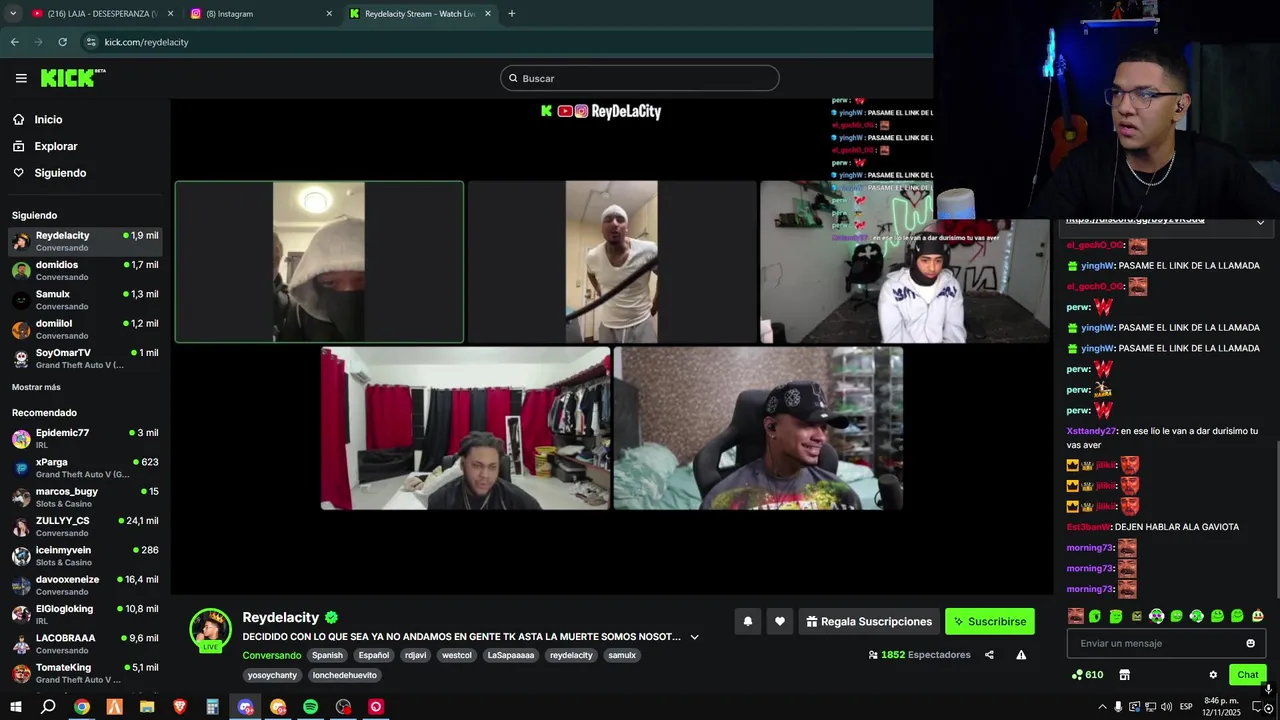This screenshot has height=720, width=1280.
Task: Click the Kick logo
Action: click(x=73, y=78)
